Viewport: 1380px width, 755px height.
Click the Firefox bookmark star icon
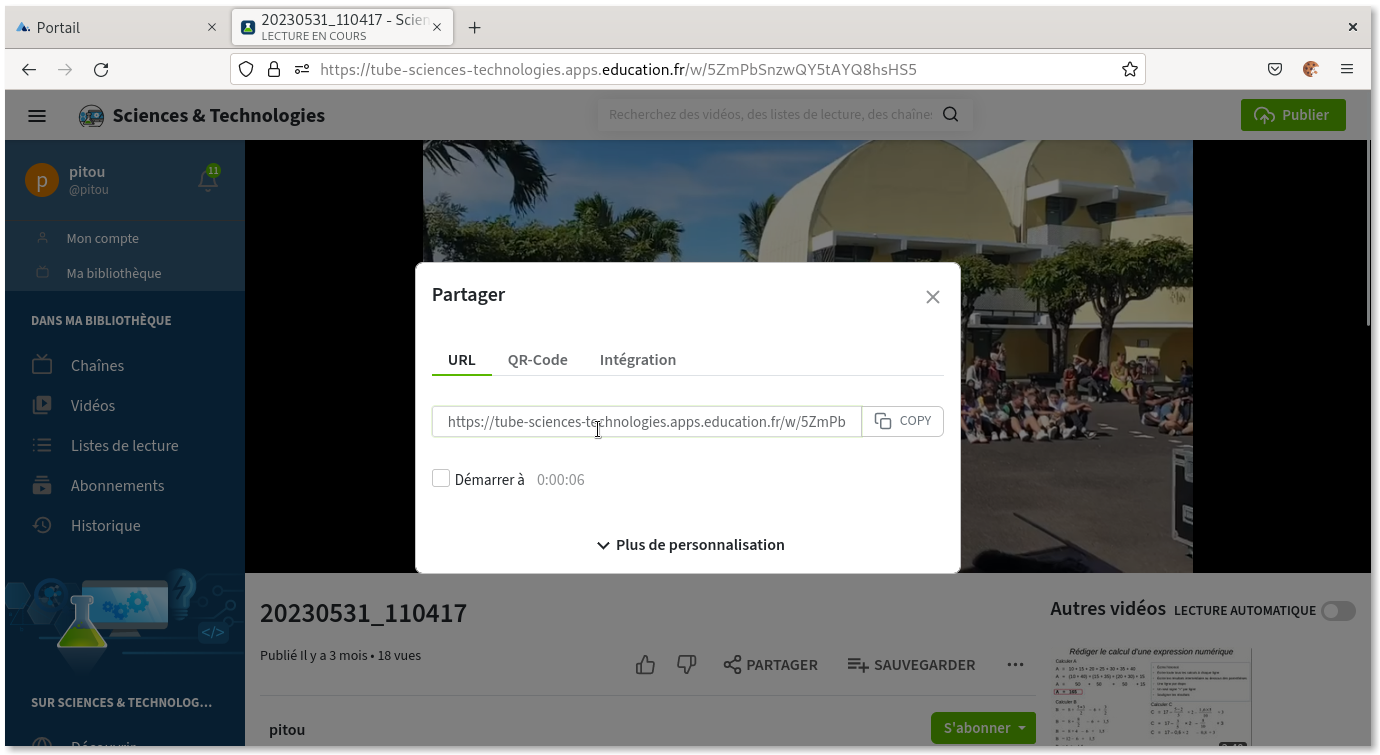[x=1129, y=69]
